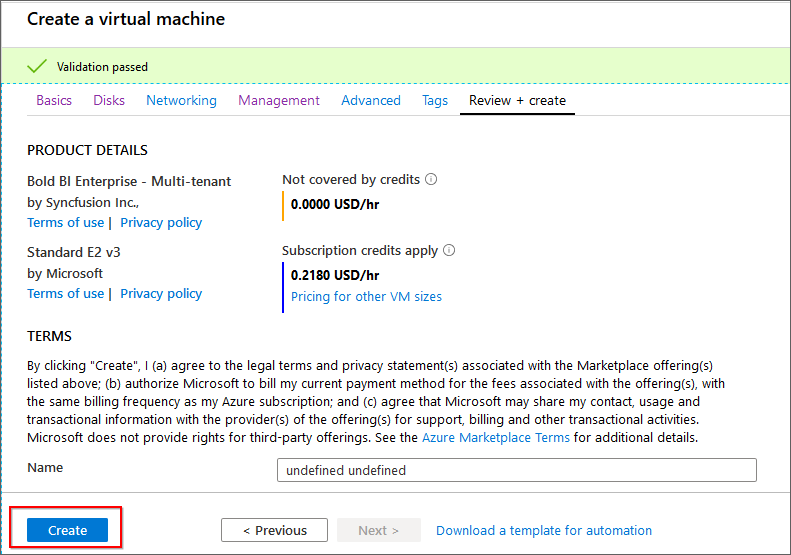Image resolution: width=791 pixels, height=555 pixels.
Task: Switch to the Disks tab
Action: pos(109,100)
